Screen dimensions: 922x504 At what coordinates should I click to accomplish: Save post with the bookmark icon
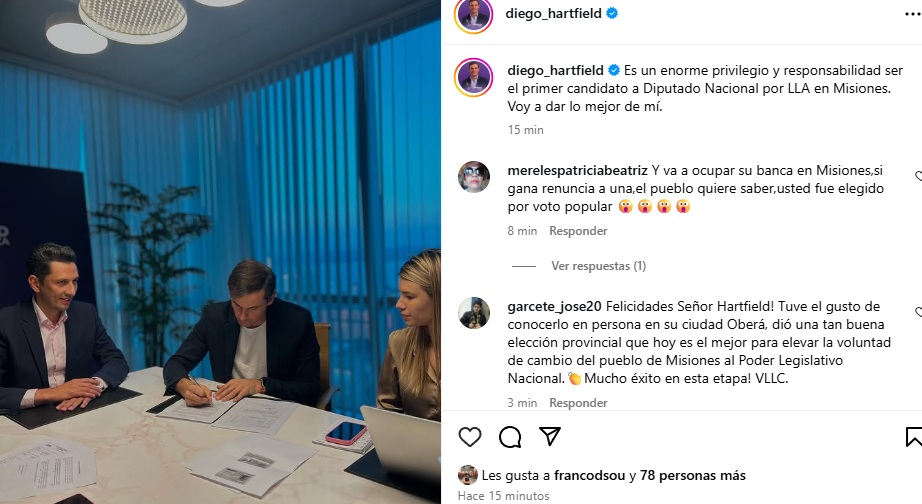(914, 437)
